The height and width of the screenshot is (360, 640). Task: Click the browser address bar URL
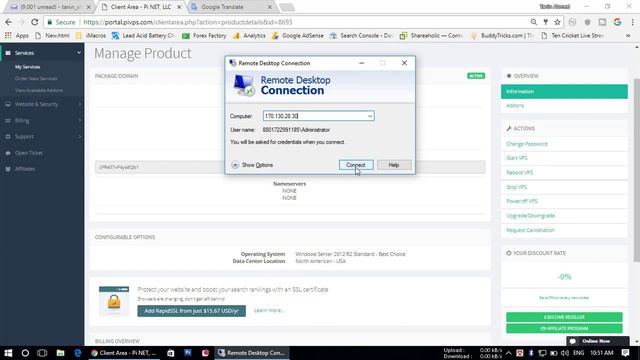point(188,22)
